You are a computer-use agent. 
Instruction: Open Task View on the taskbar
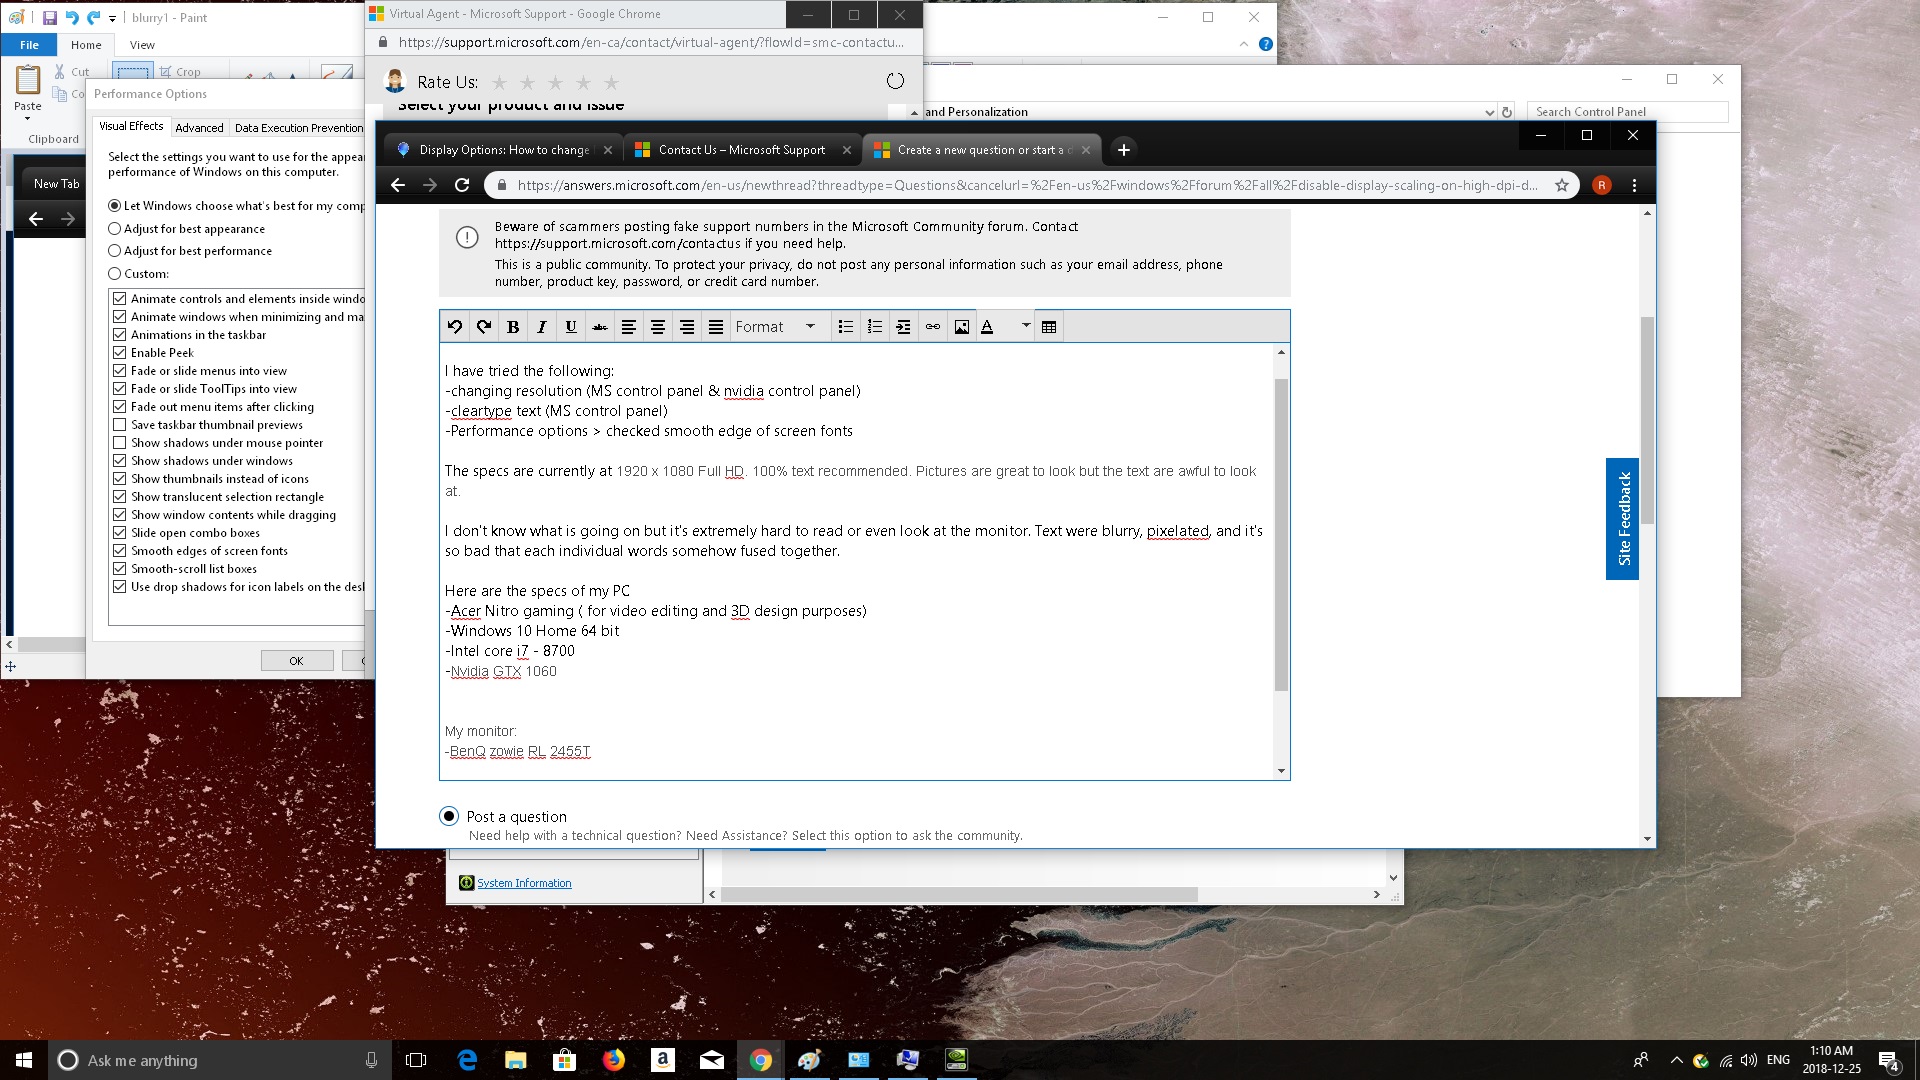coord(416,1060)
